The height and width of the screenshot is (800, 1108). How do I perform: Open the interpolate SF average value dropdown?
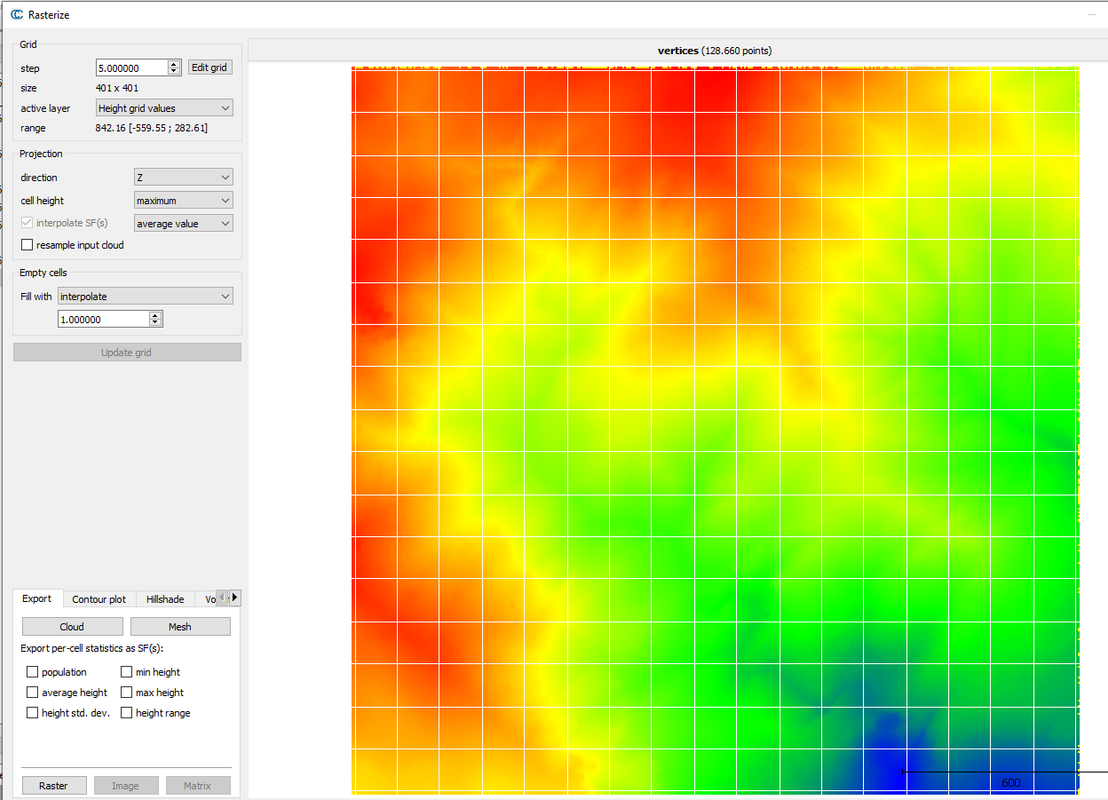point(183,223)
